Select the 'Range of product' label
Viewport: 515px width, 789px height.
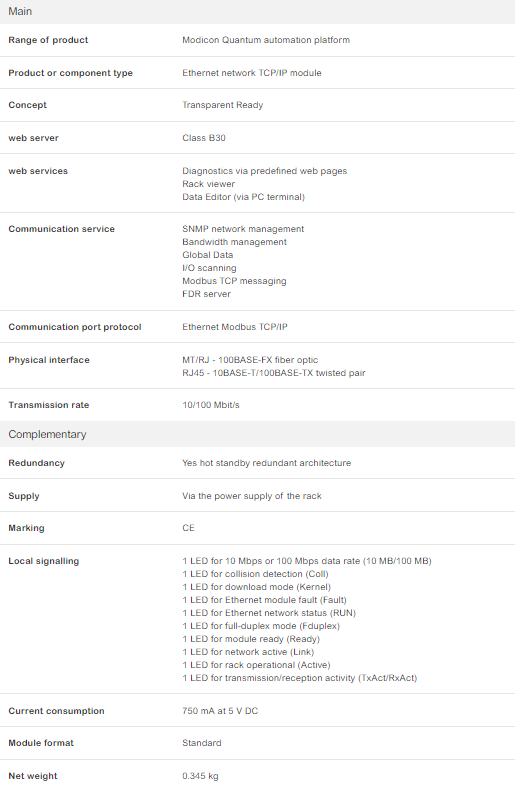48,40
